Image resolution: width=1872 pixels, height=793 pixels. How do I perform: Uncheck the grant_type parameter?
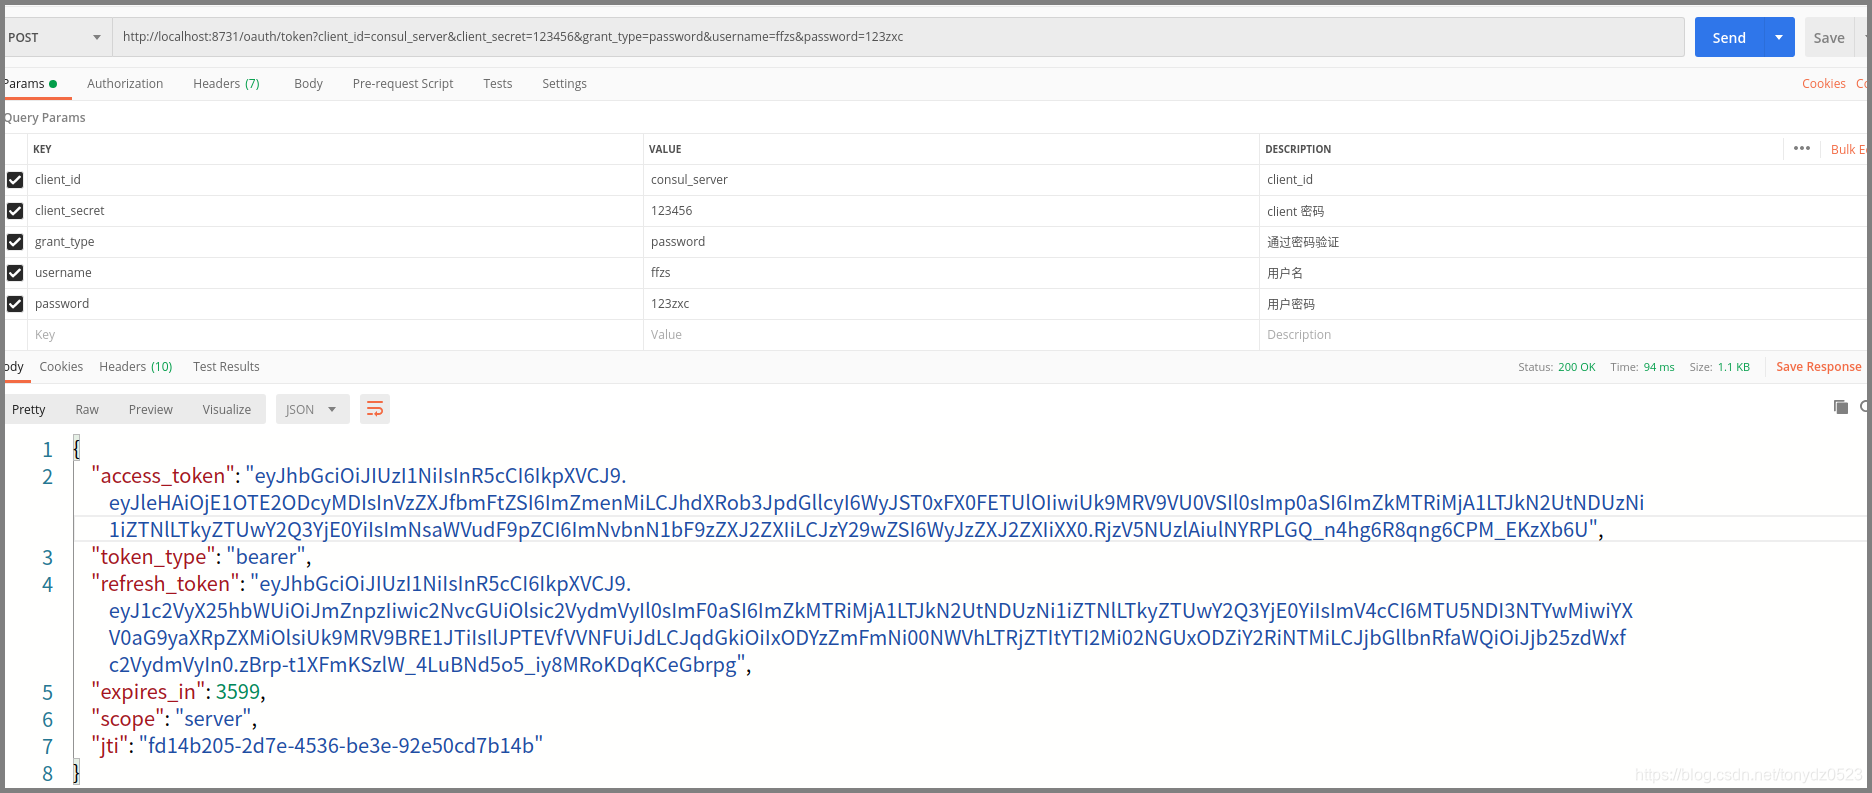[x=15, y=242]
